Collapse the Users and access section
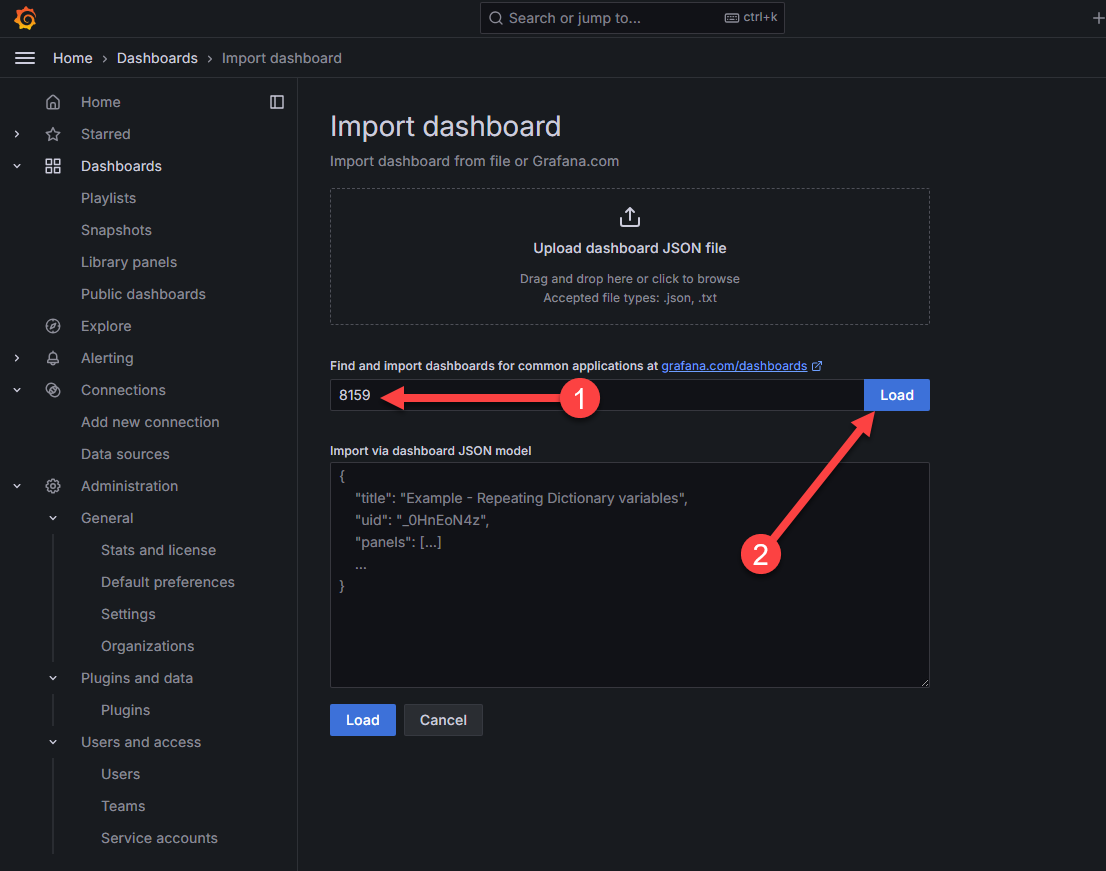 (x=53, y=742)
